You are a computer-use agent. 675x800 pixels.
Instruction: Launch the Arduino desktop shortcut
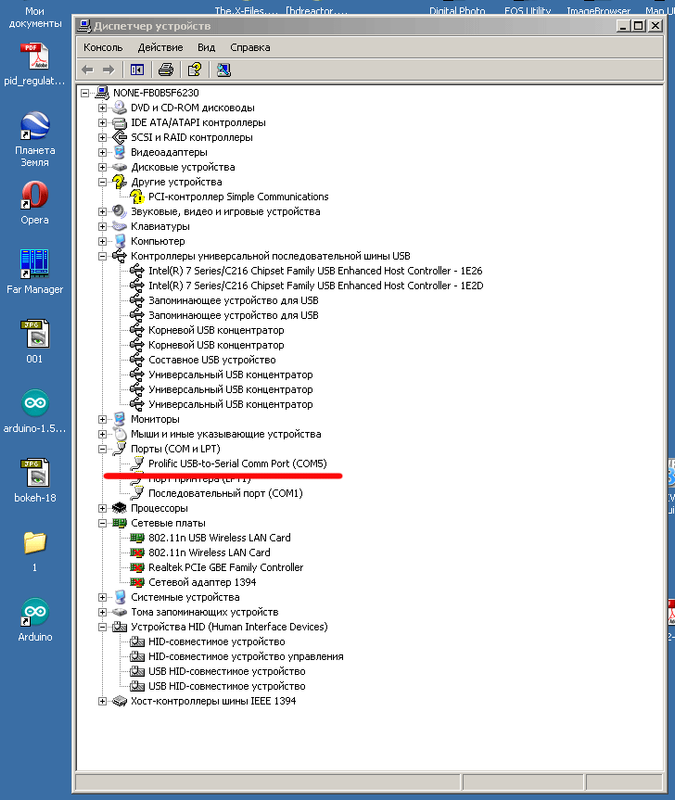(x=35, y=612)
